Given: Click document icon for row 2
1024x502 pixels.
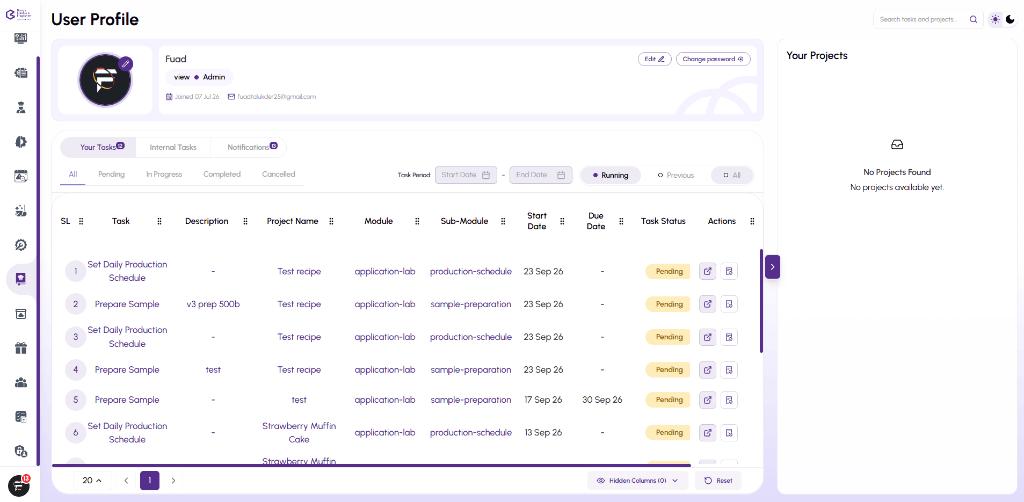Looking at the screenshot, I should point(729,304).
